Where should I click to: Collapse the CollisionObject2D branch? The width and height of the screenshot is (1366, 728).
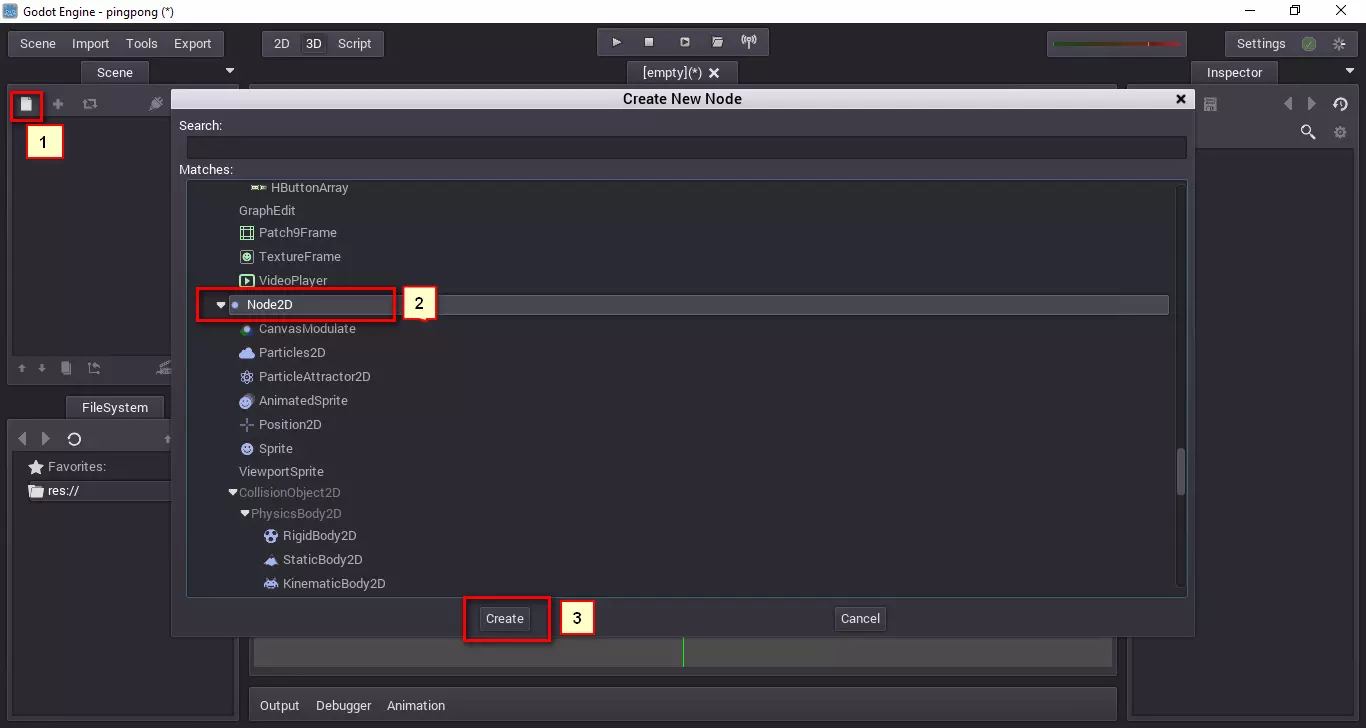[x=233, y=493]
